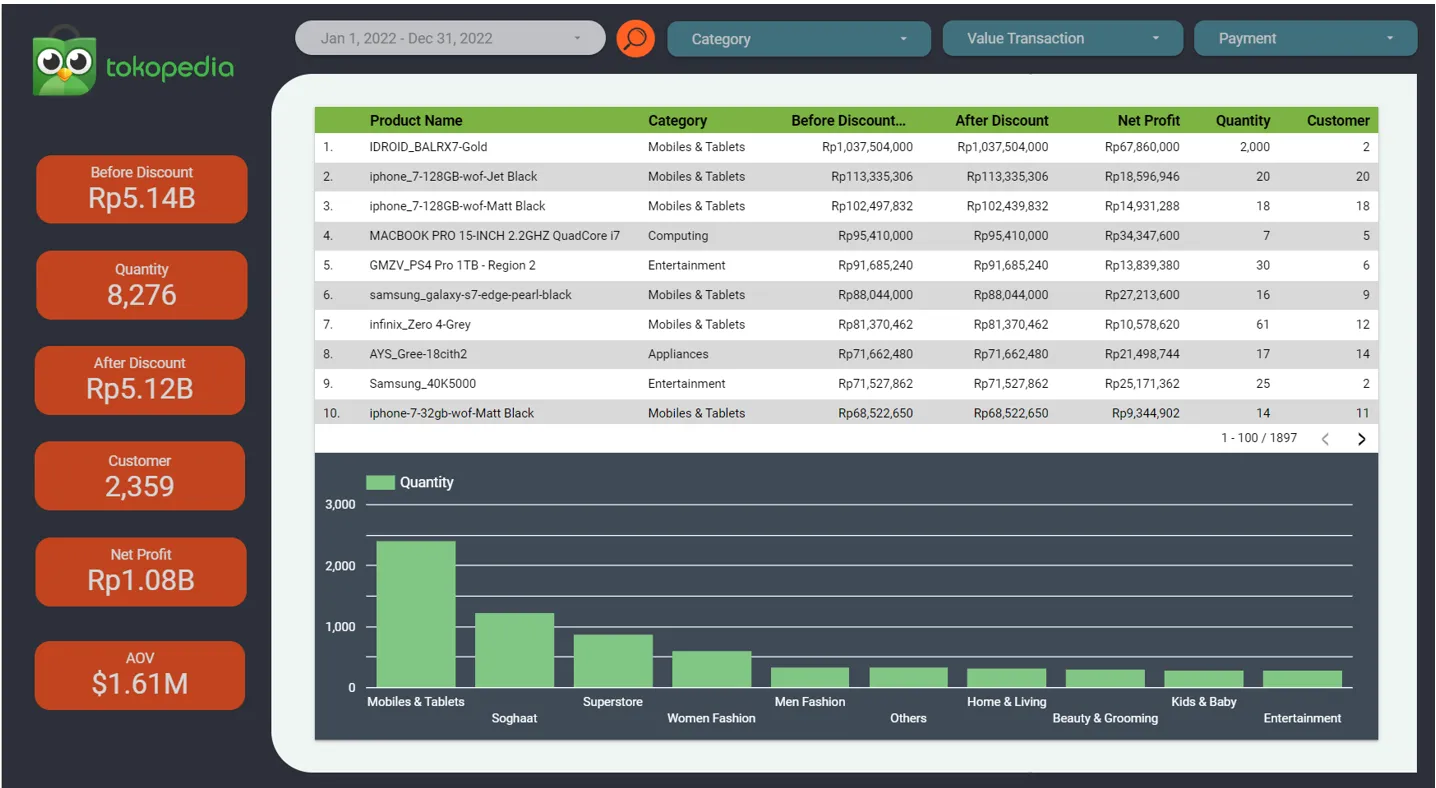Image resolution: width=1436 pixels, height=788 pixels.
Task: Click the Women Fashion bar
Action: pyautogui.click(x=711, y=670)
